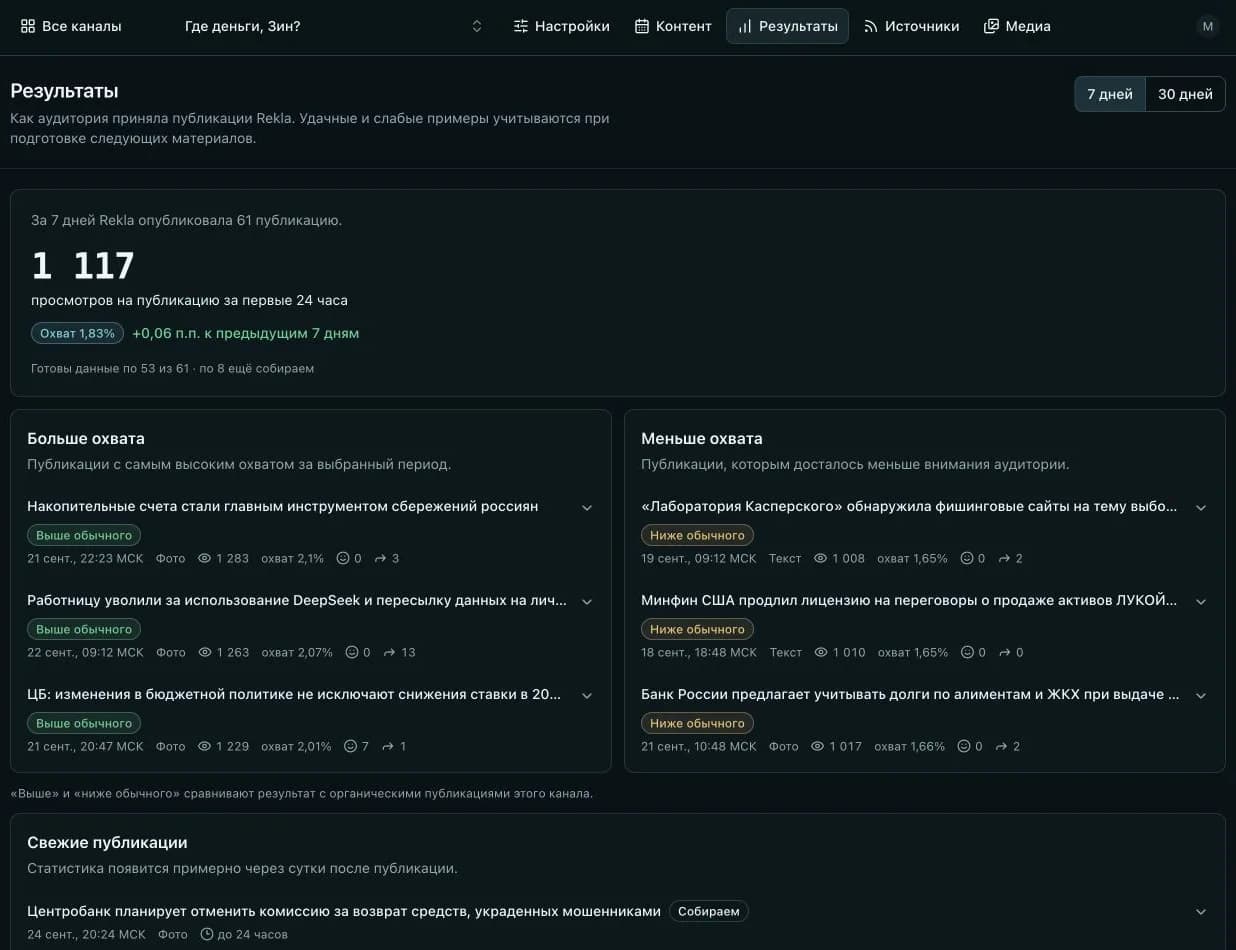This screenshot has width=1236, height=950.
Task: Click the Результаты bar chart icon
Action: [x=744, y=26]
